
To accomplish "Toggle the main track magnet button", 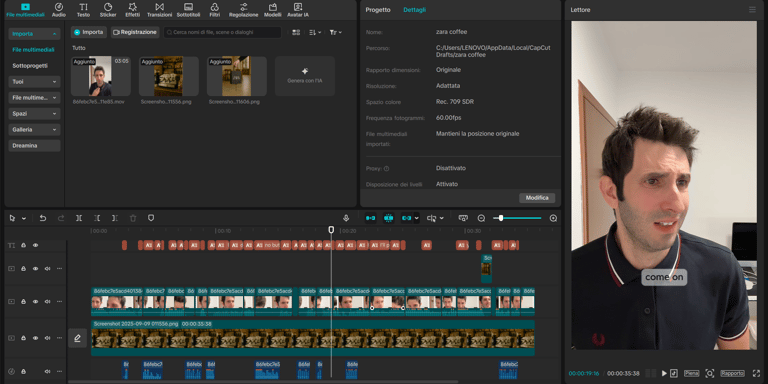I will click(370, 218).
